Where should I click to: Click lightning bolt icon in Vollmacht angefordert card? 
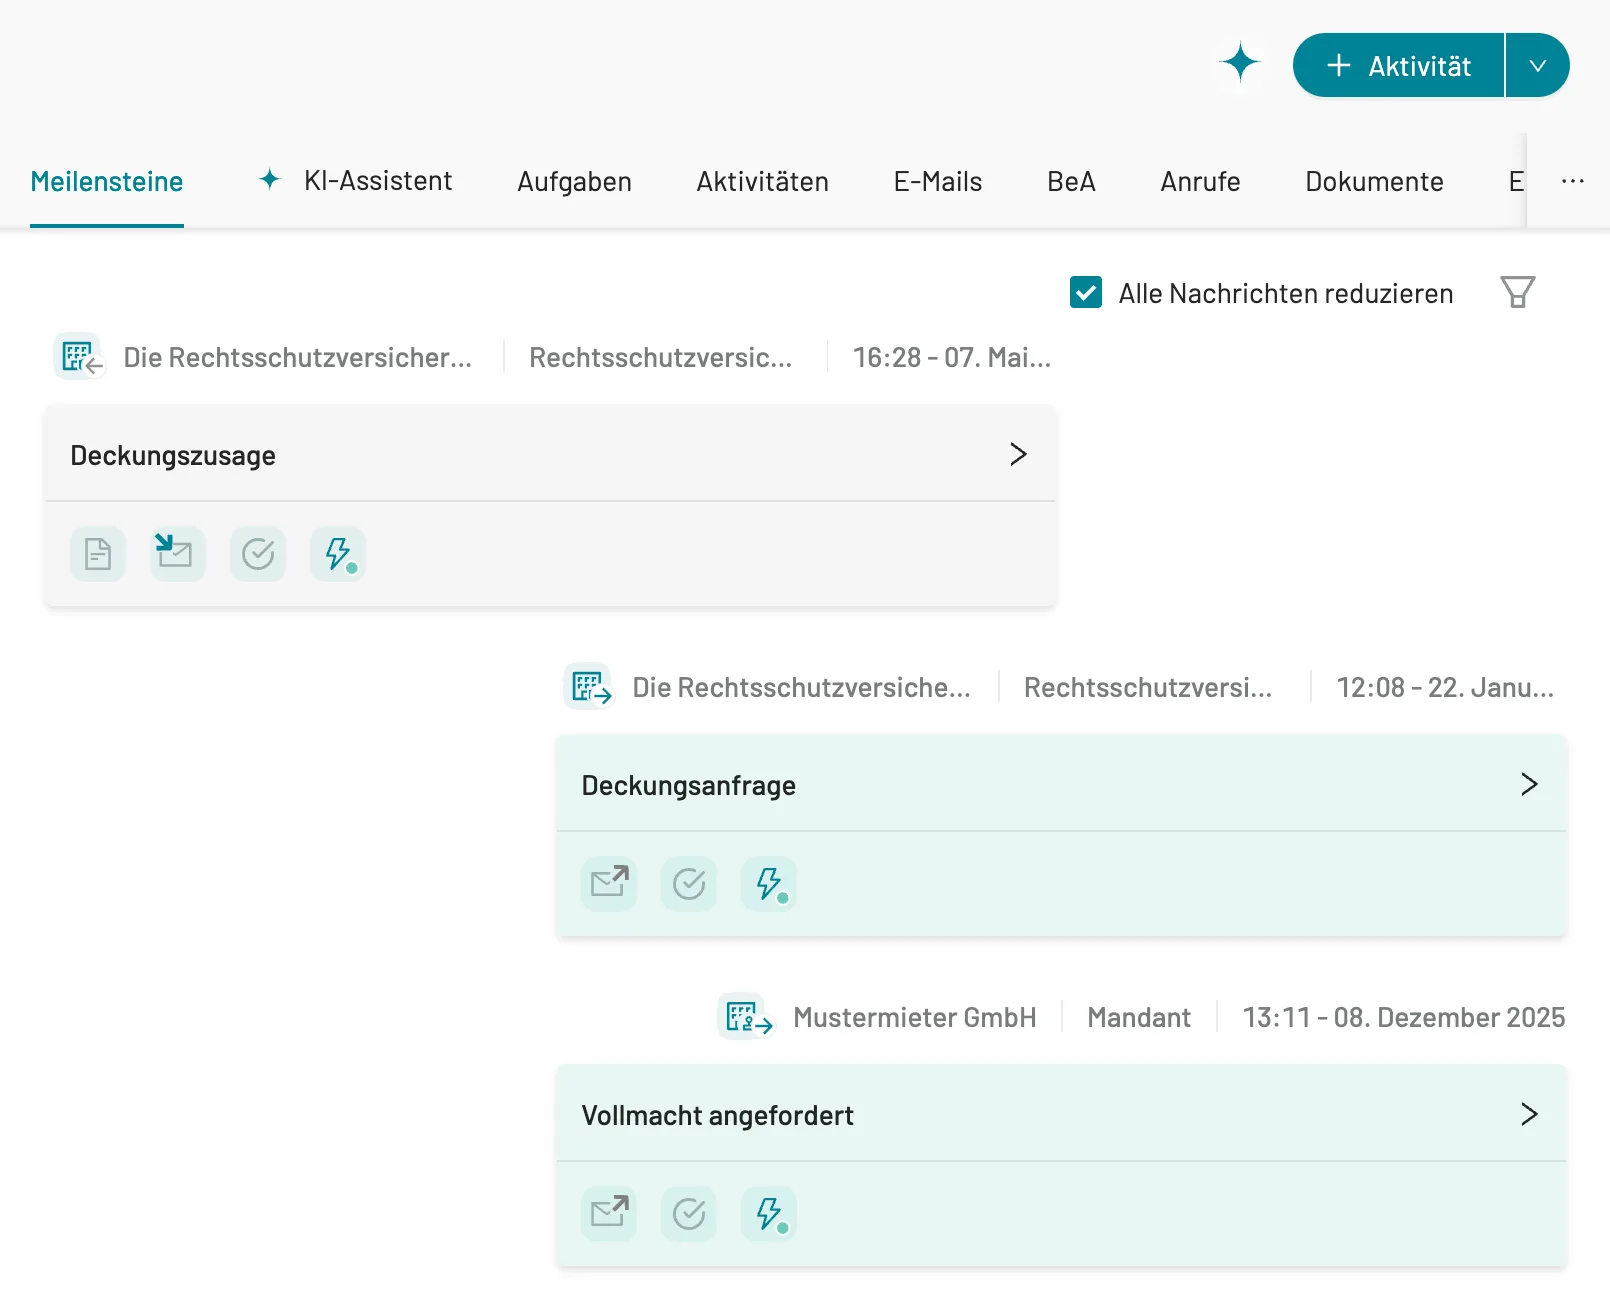point(769,1214)
